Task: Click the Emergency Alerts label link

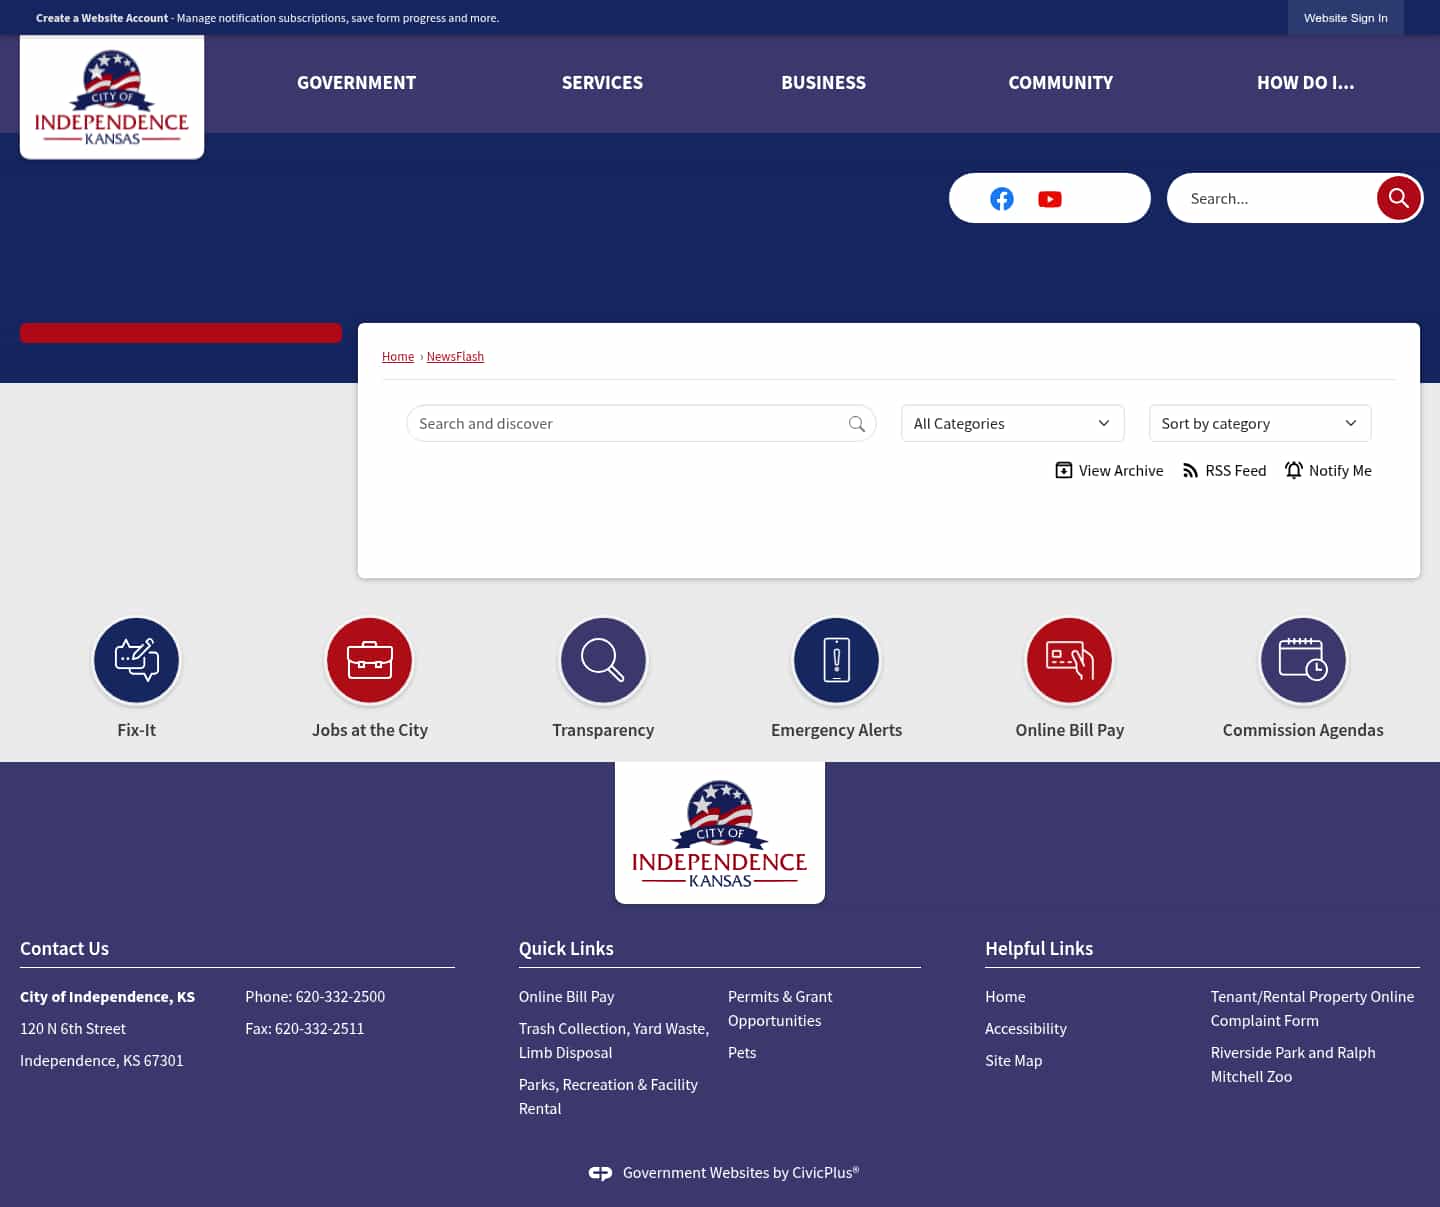Action: (836, 730)
